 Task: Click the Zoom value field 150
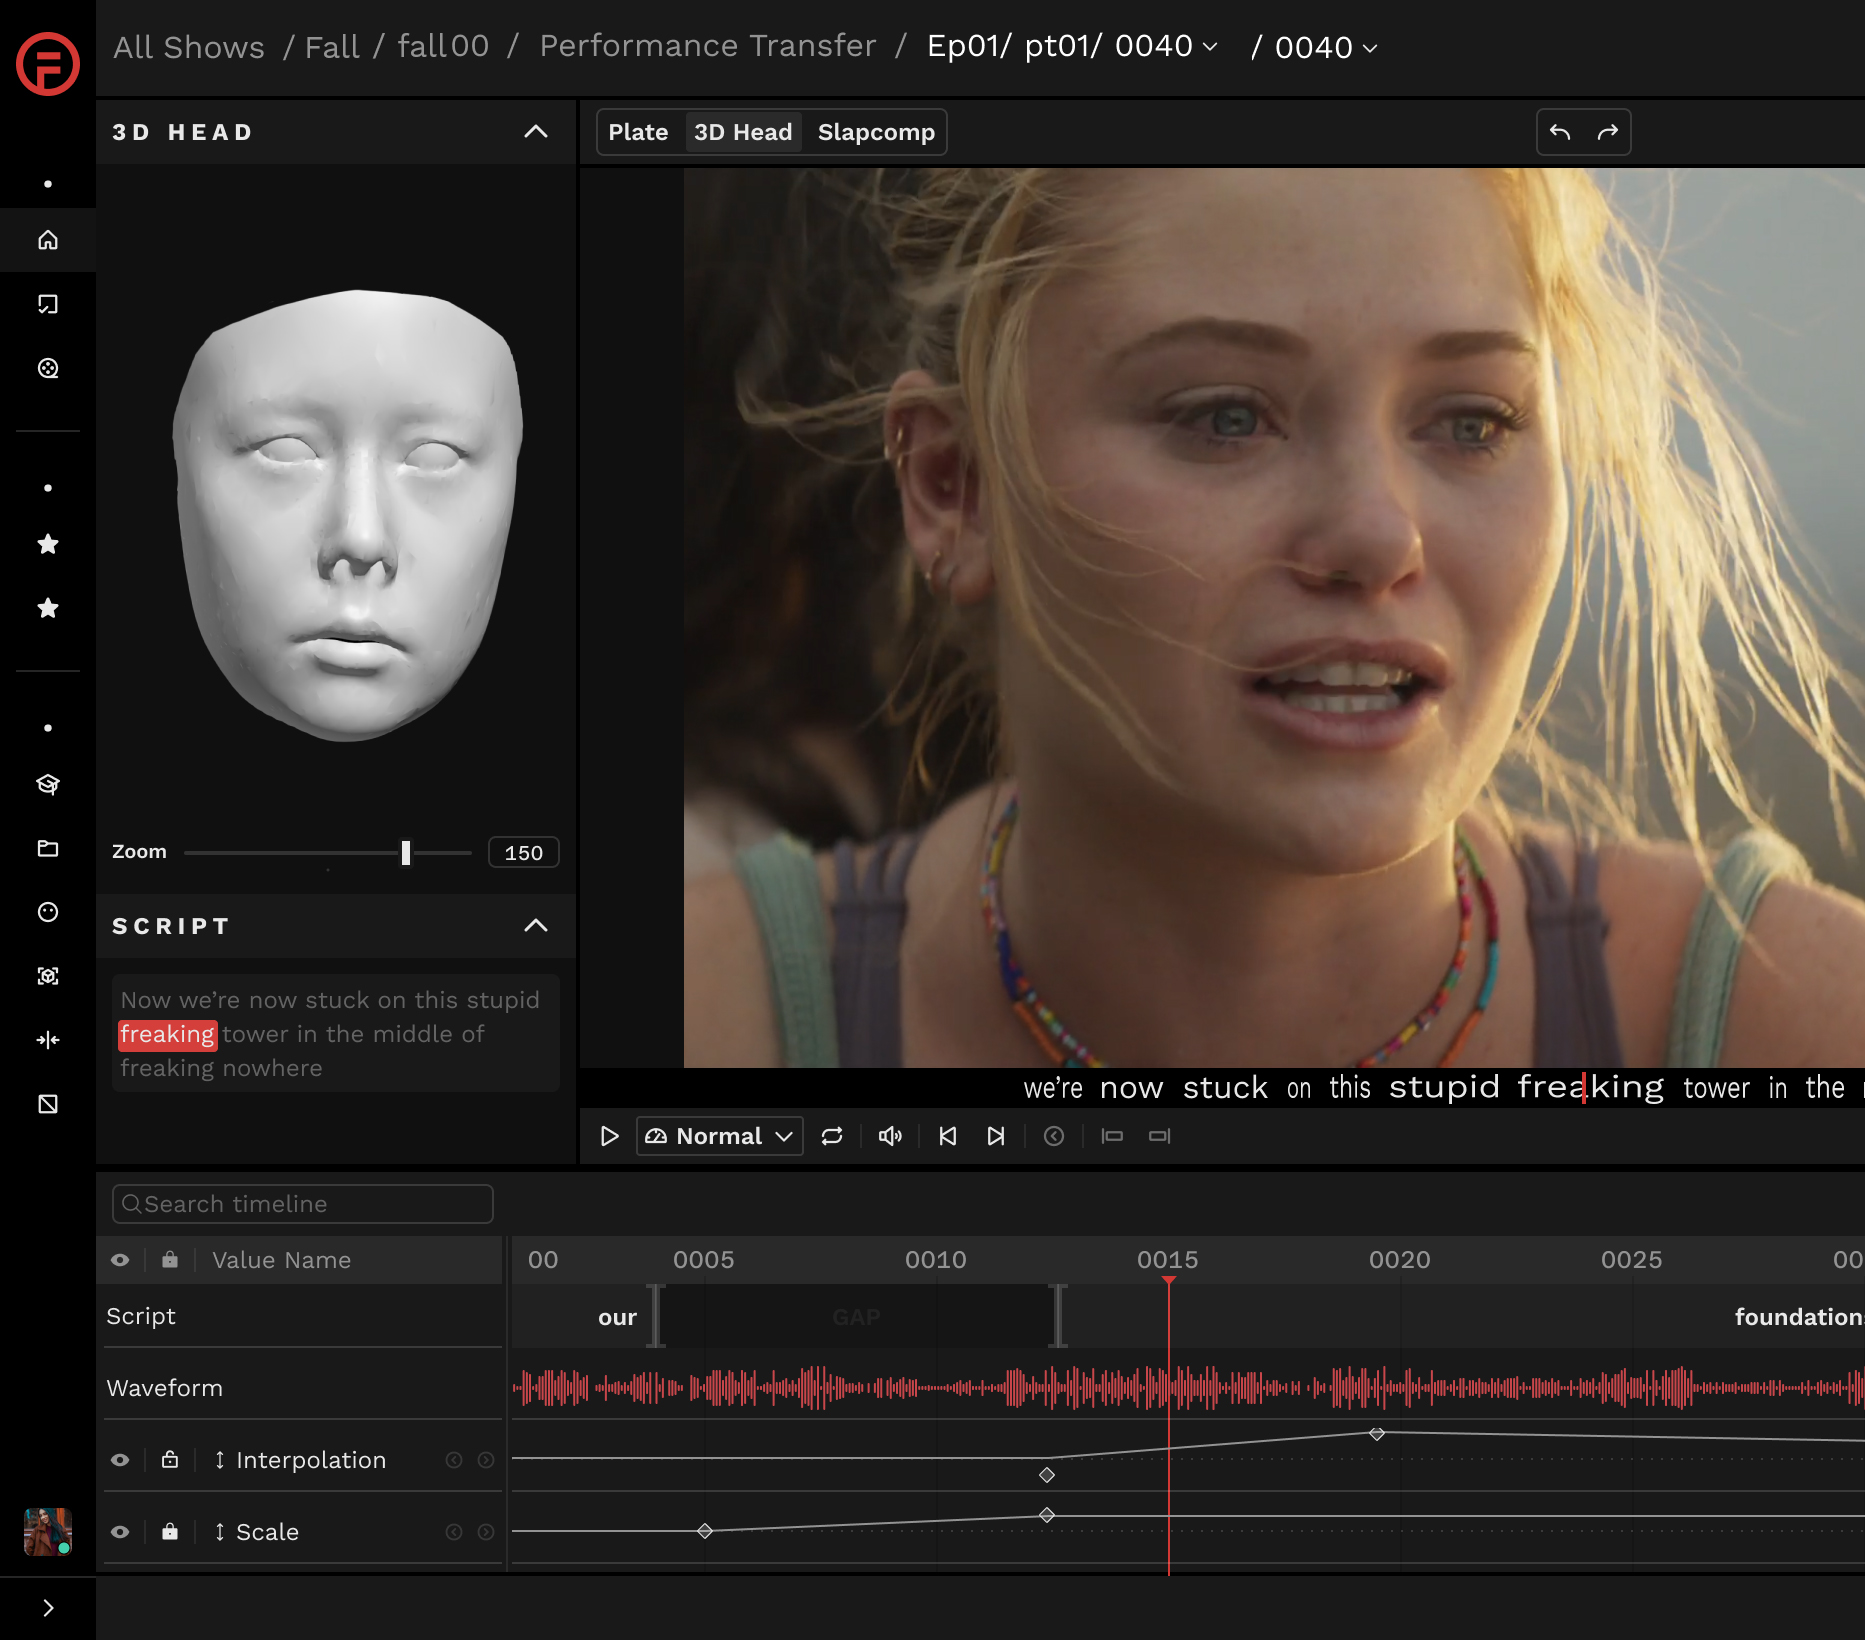point(523,853)
